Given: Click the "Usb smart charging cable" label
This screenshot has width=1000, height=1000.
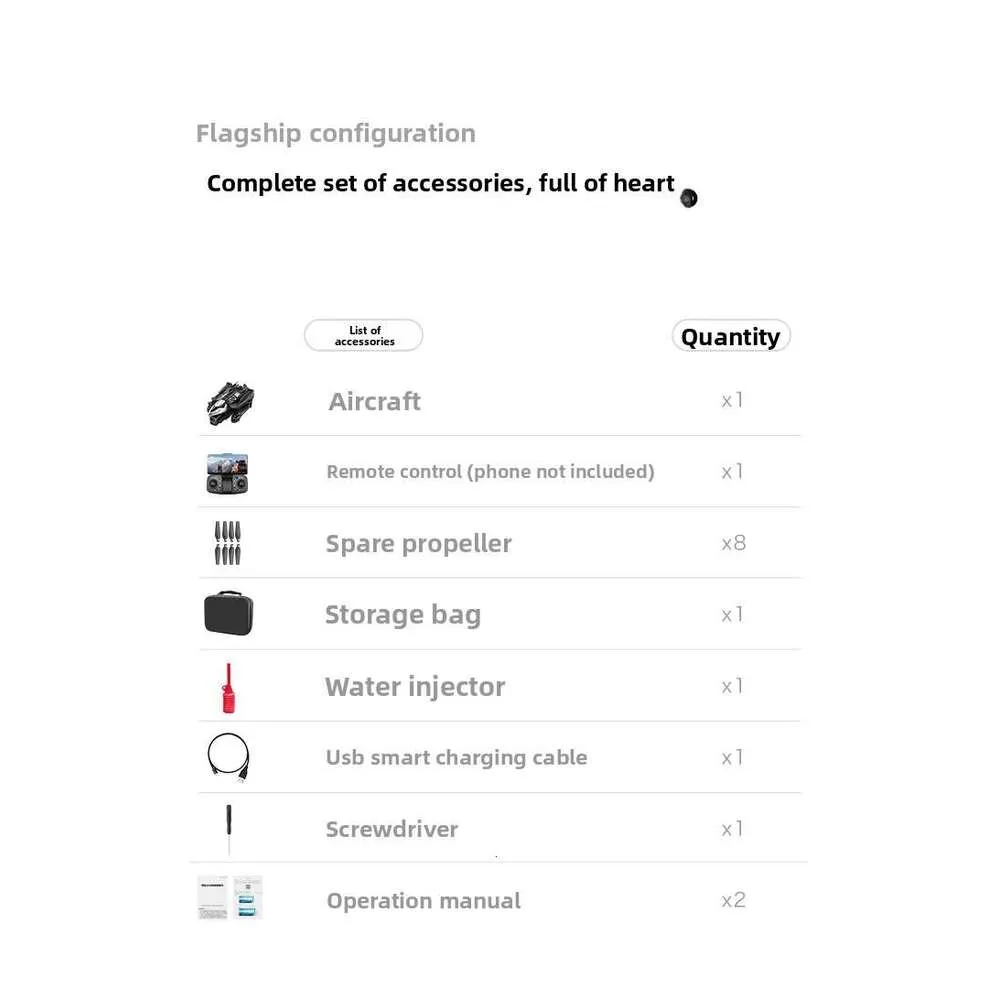Looking at the screenshot, I should 456,757.
